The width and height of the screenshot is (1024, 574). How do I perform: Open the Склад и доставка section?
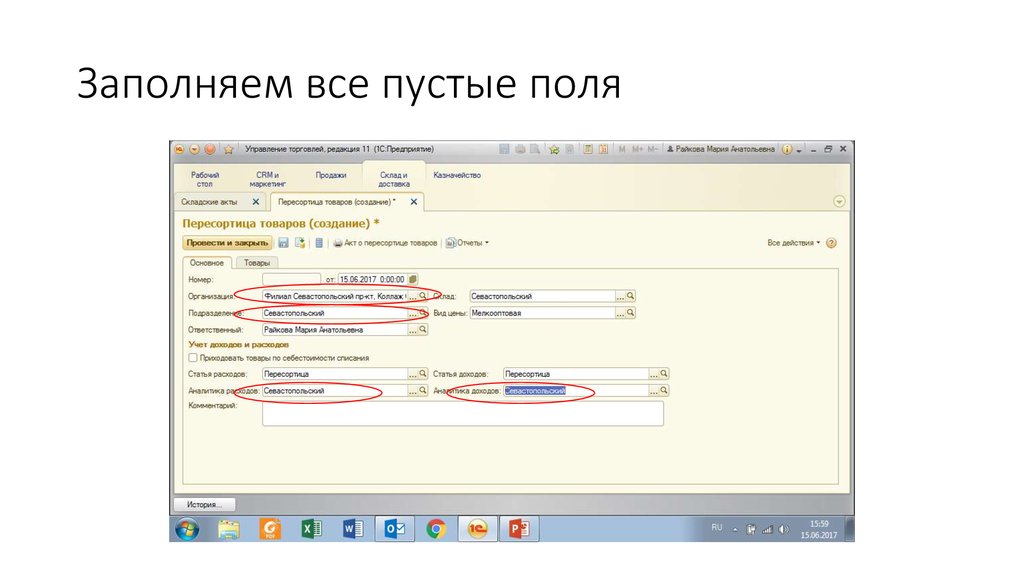tap(394, 179)
